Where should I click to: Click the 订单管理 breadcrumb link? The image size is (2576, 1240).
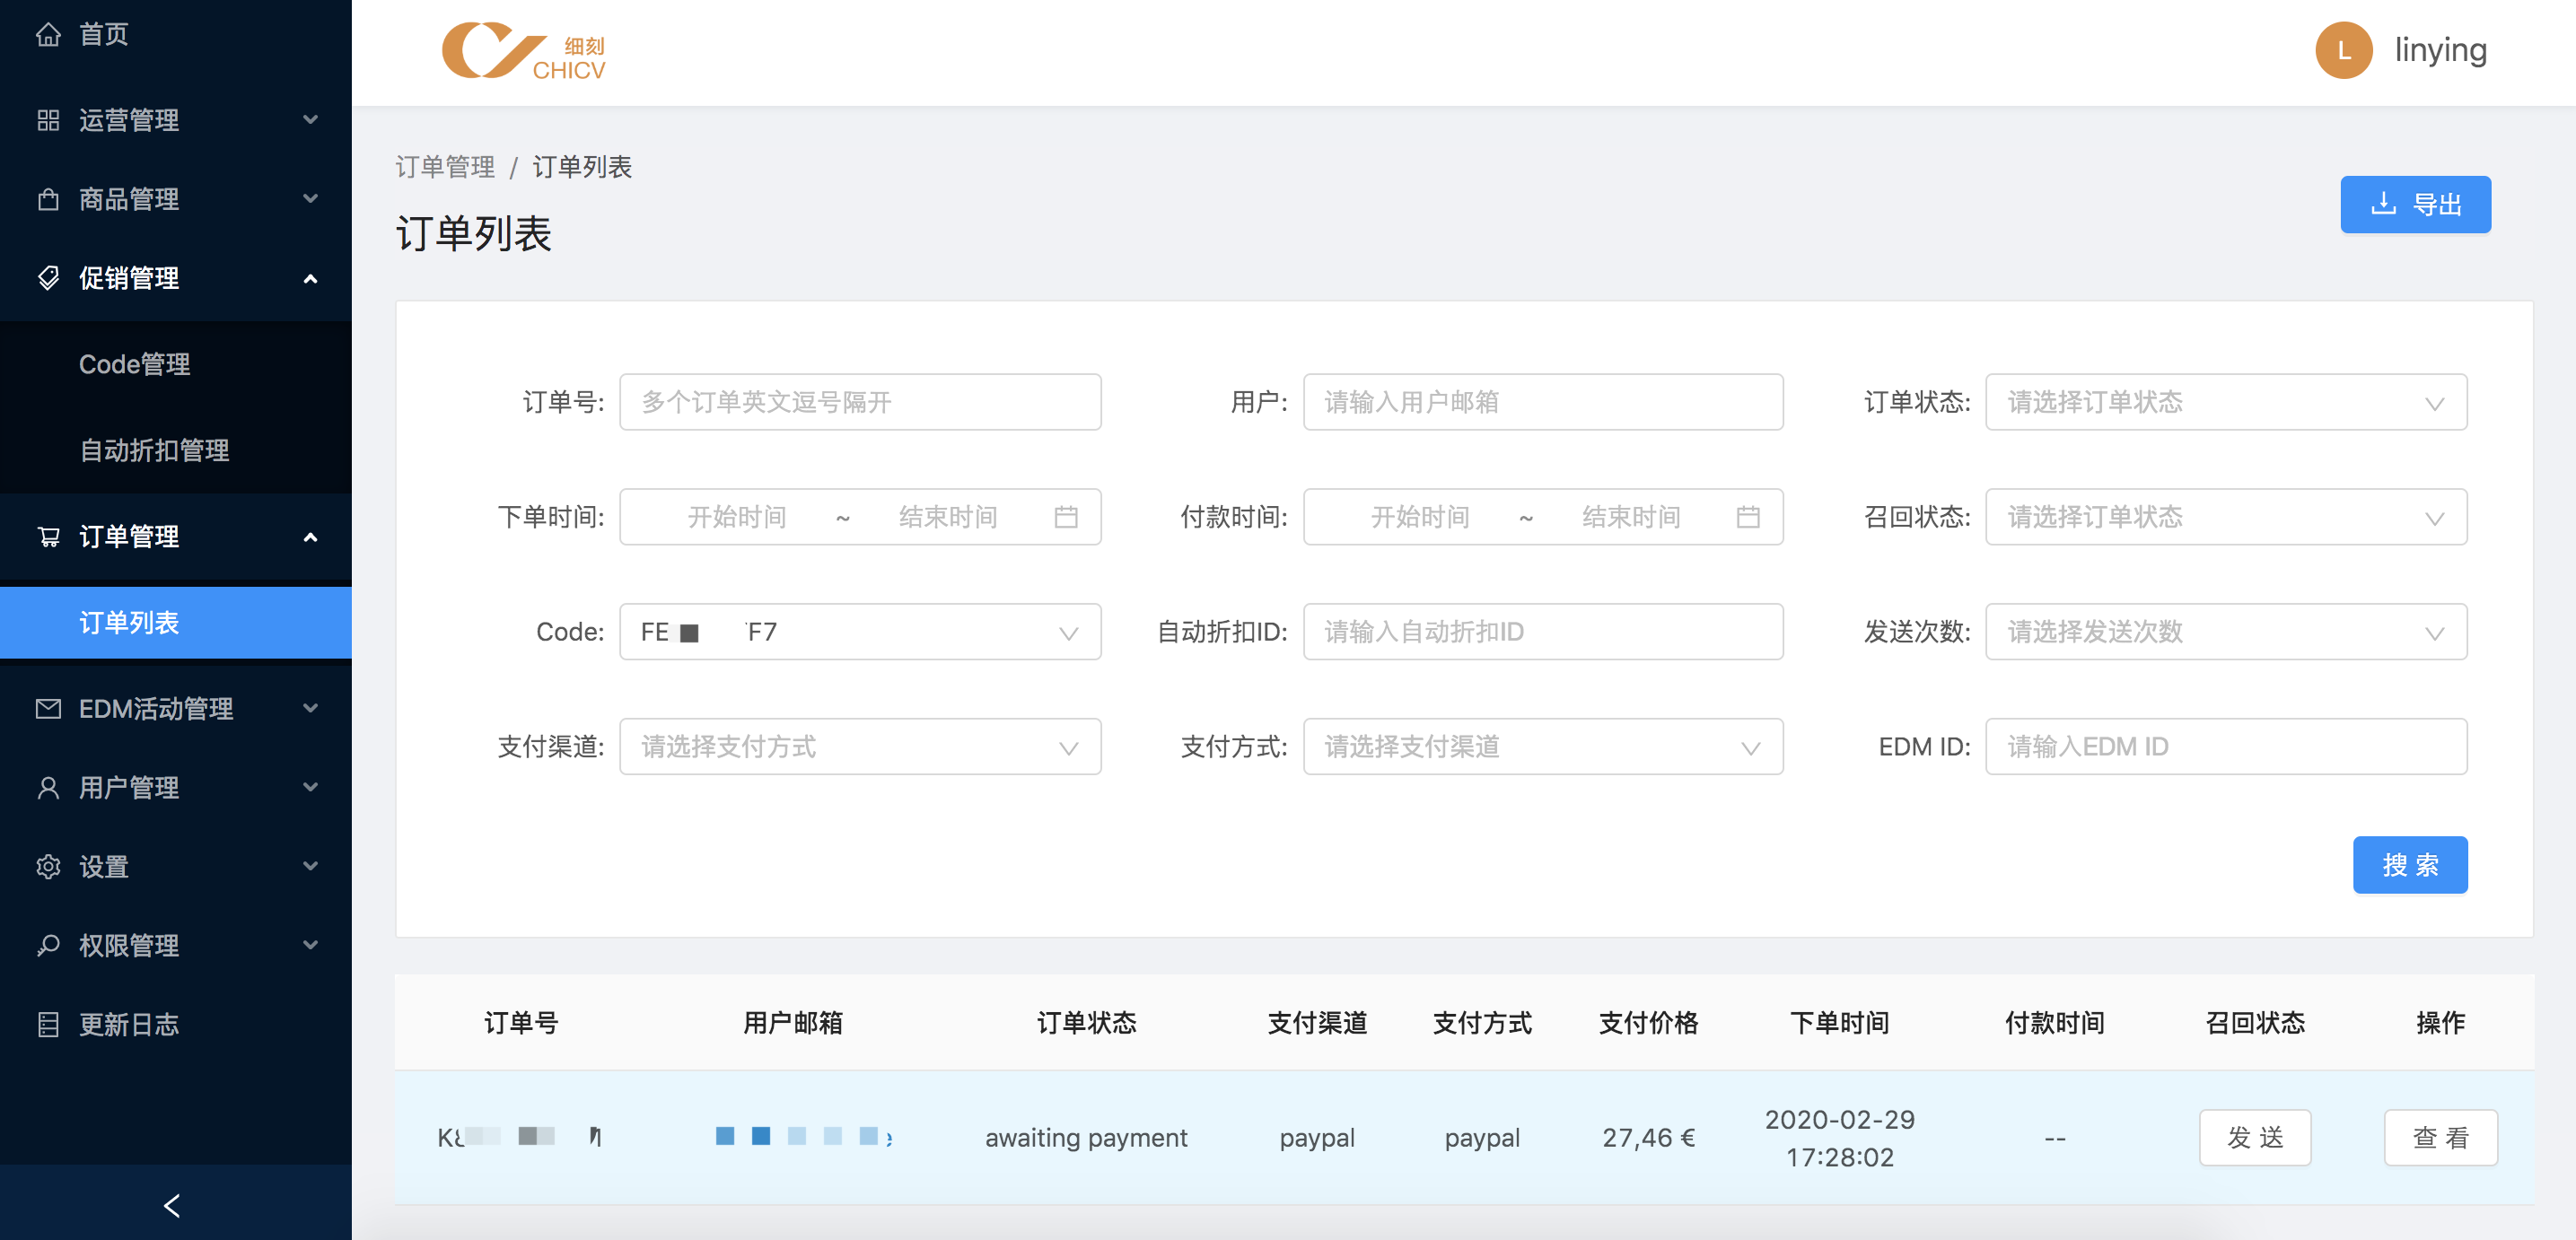(445, 167)
